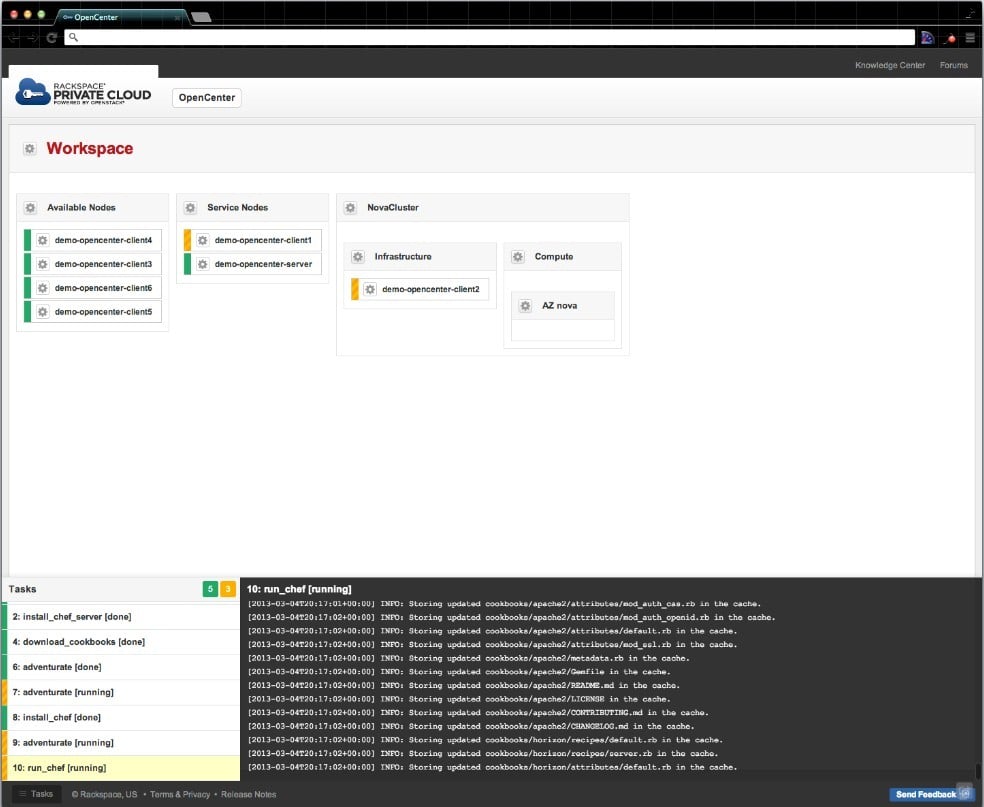Click the browser address bar
Screen dimensions: 984x807
tap(489, 38)
